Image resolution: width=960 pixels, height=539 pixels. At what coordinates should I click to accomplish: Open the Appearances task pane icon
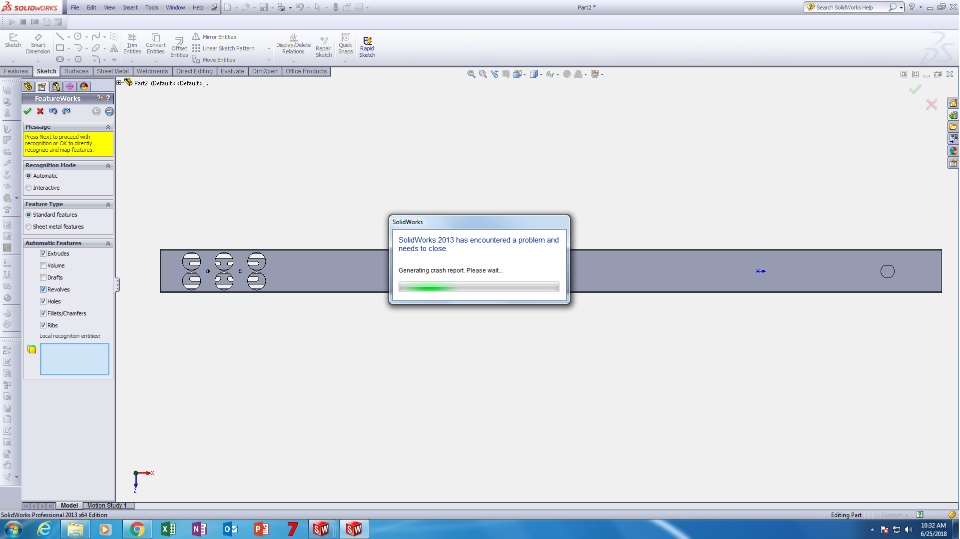click(953, 151)
